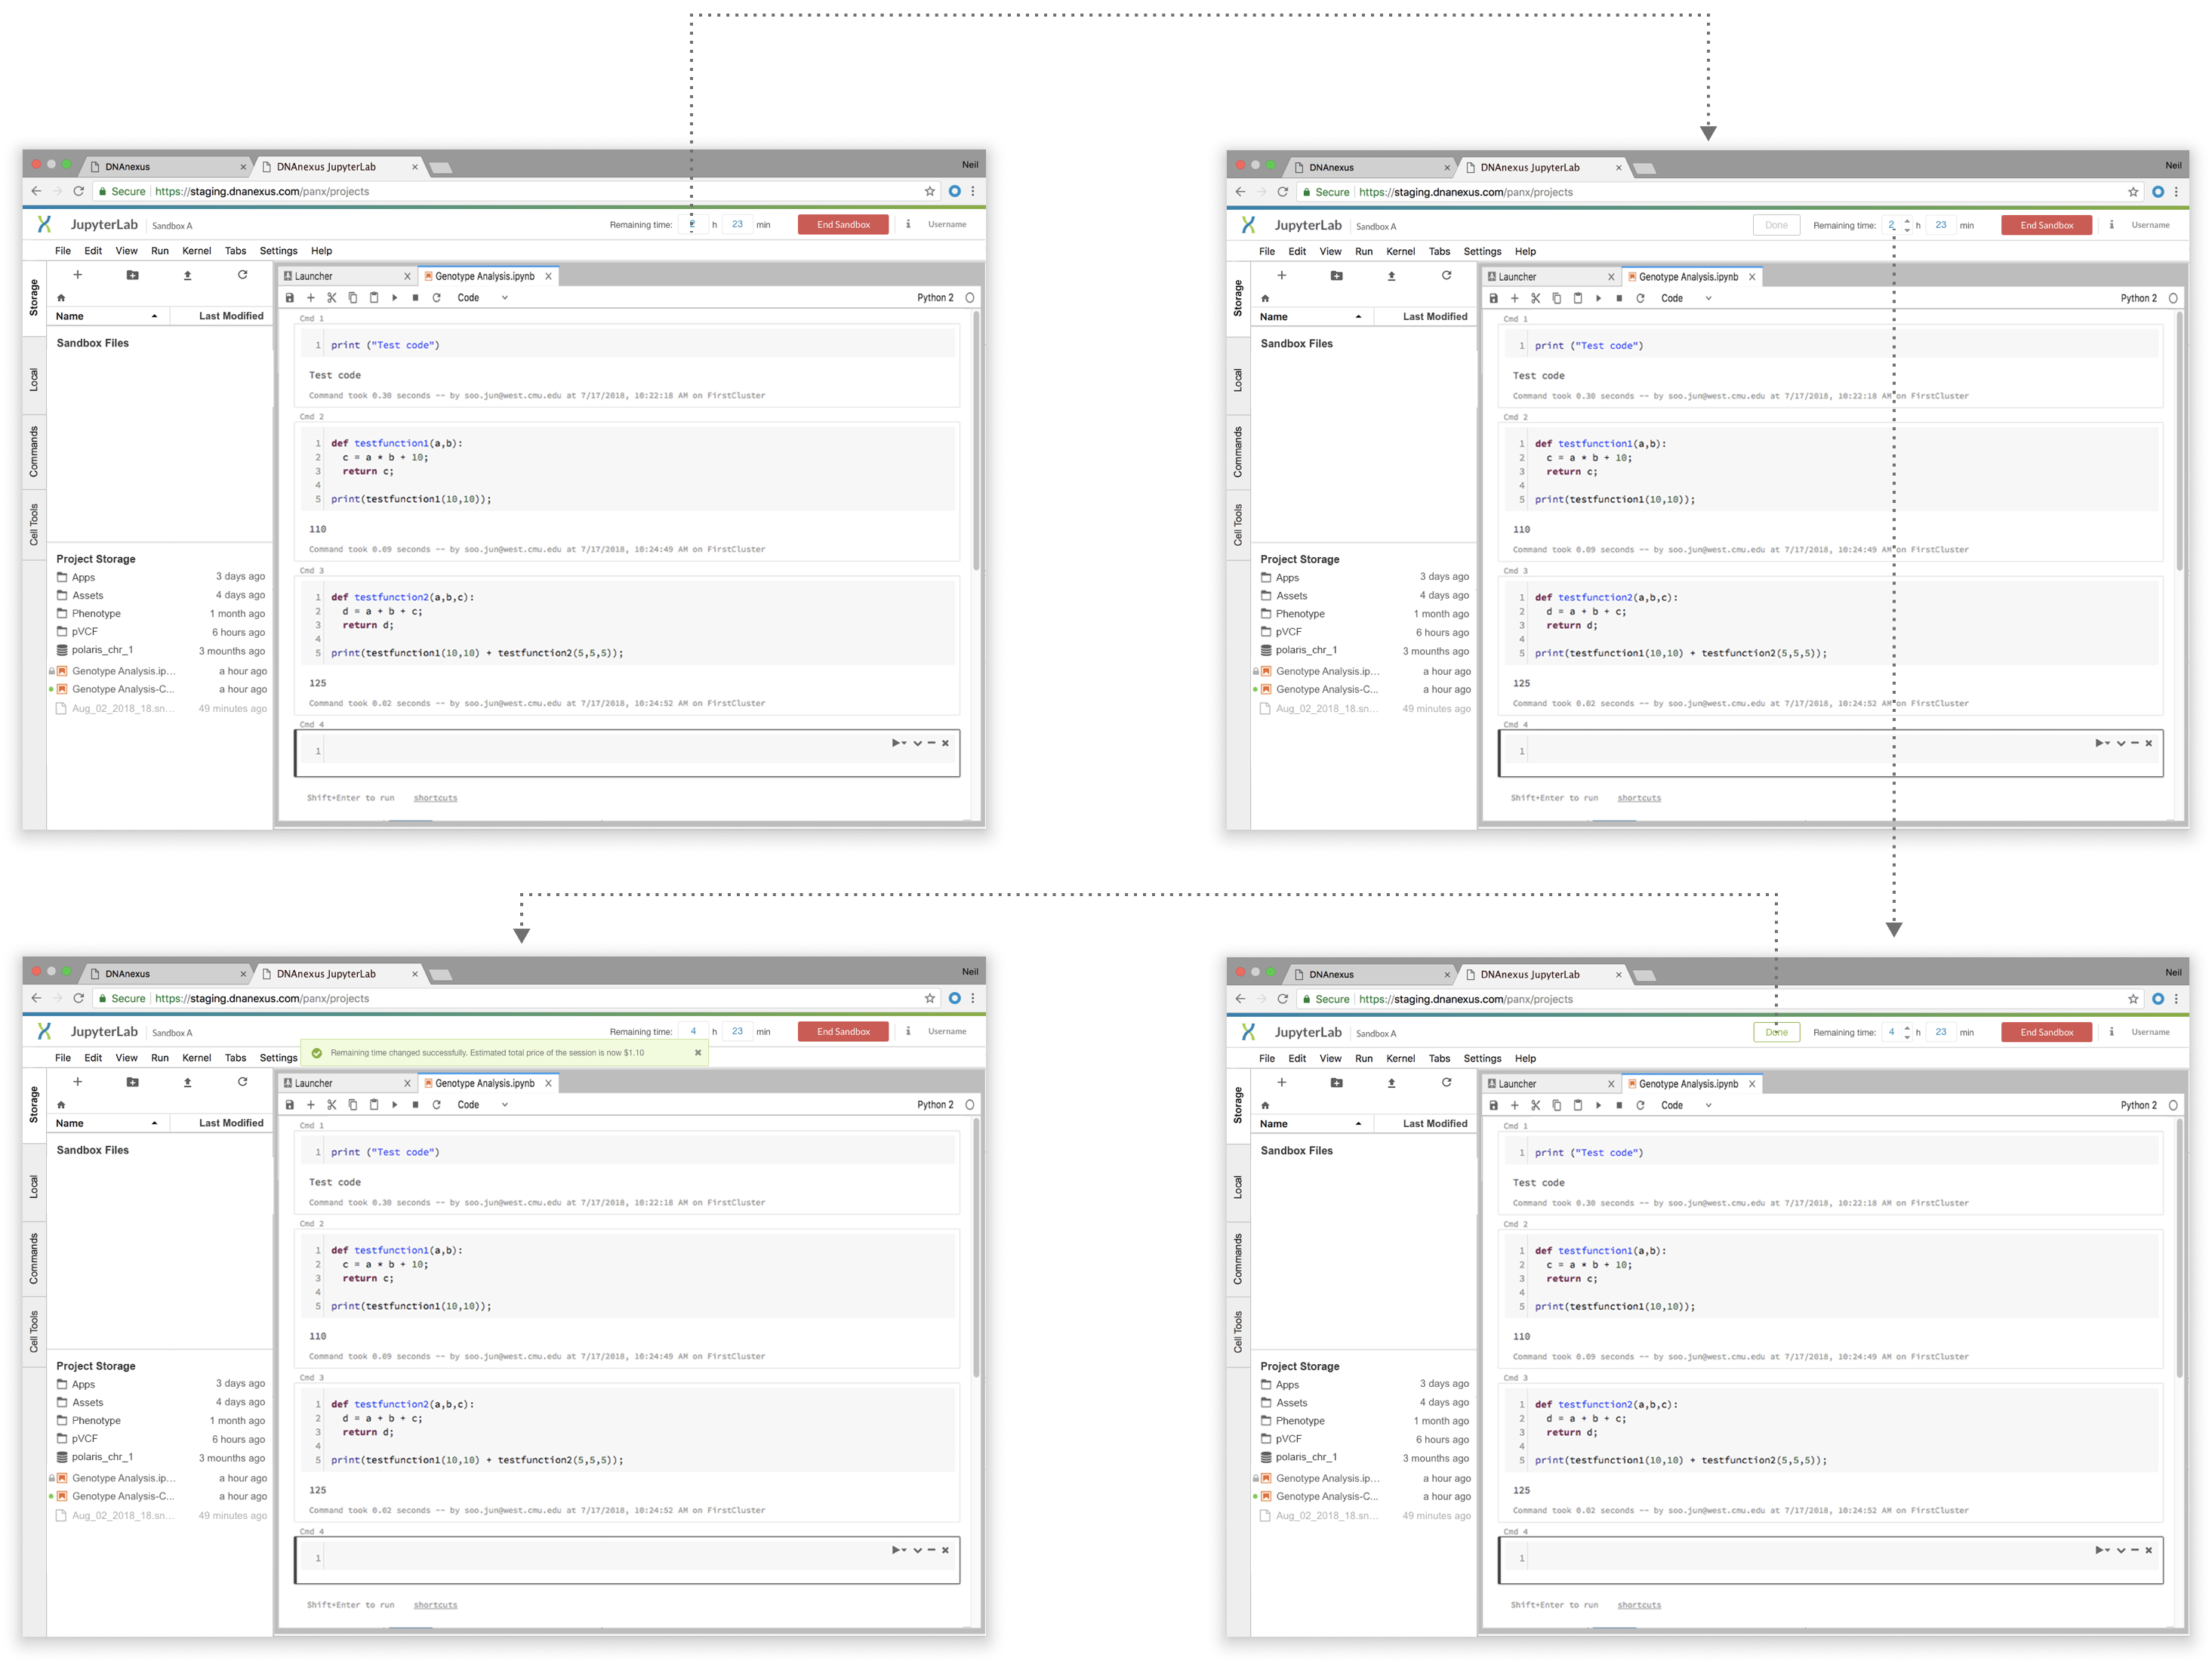2212x1676 pixels.
Task: Save the Genotype Analysis notebook
Action: point(289,297)
